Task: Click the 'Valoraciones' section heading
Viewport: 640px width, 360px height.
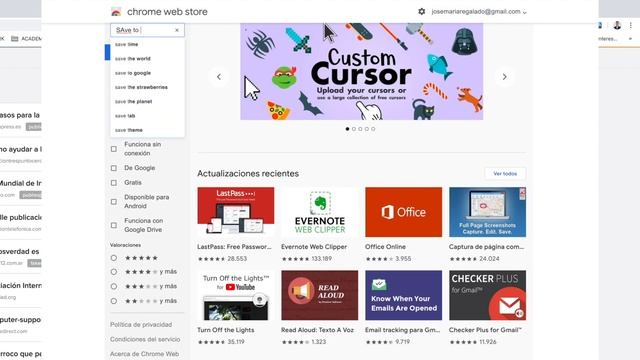Action: tap(125, 245)
